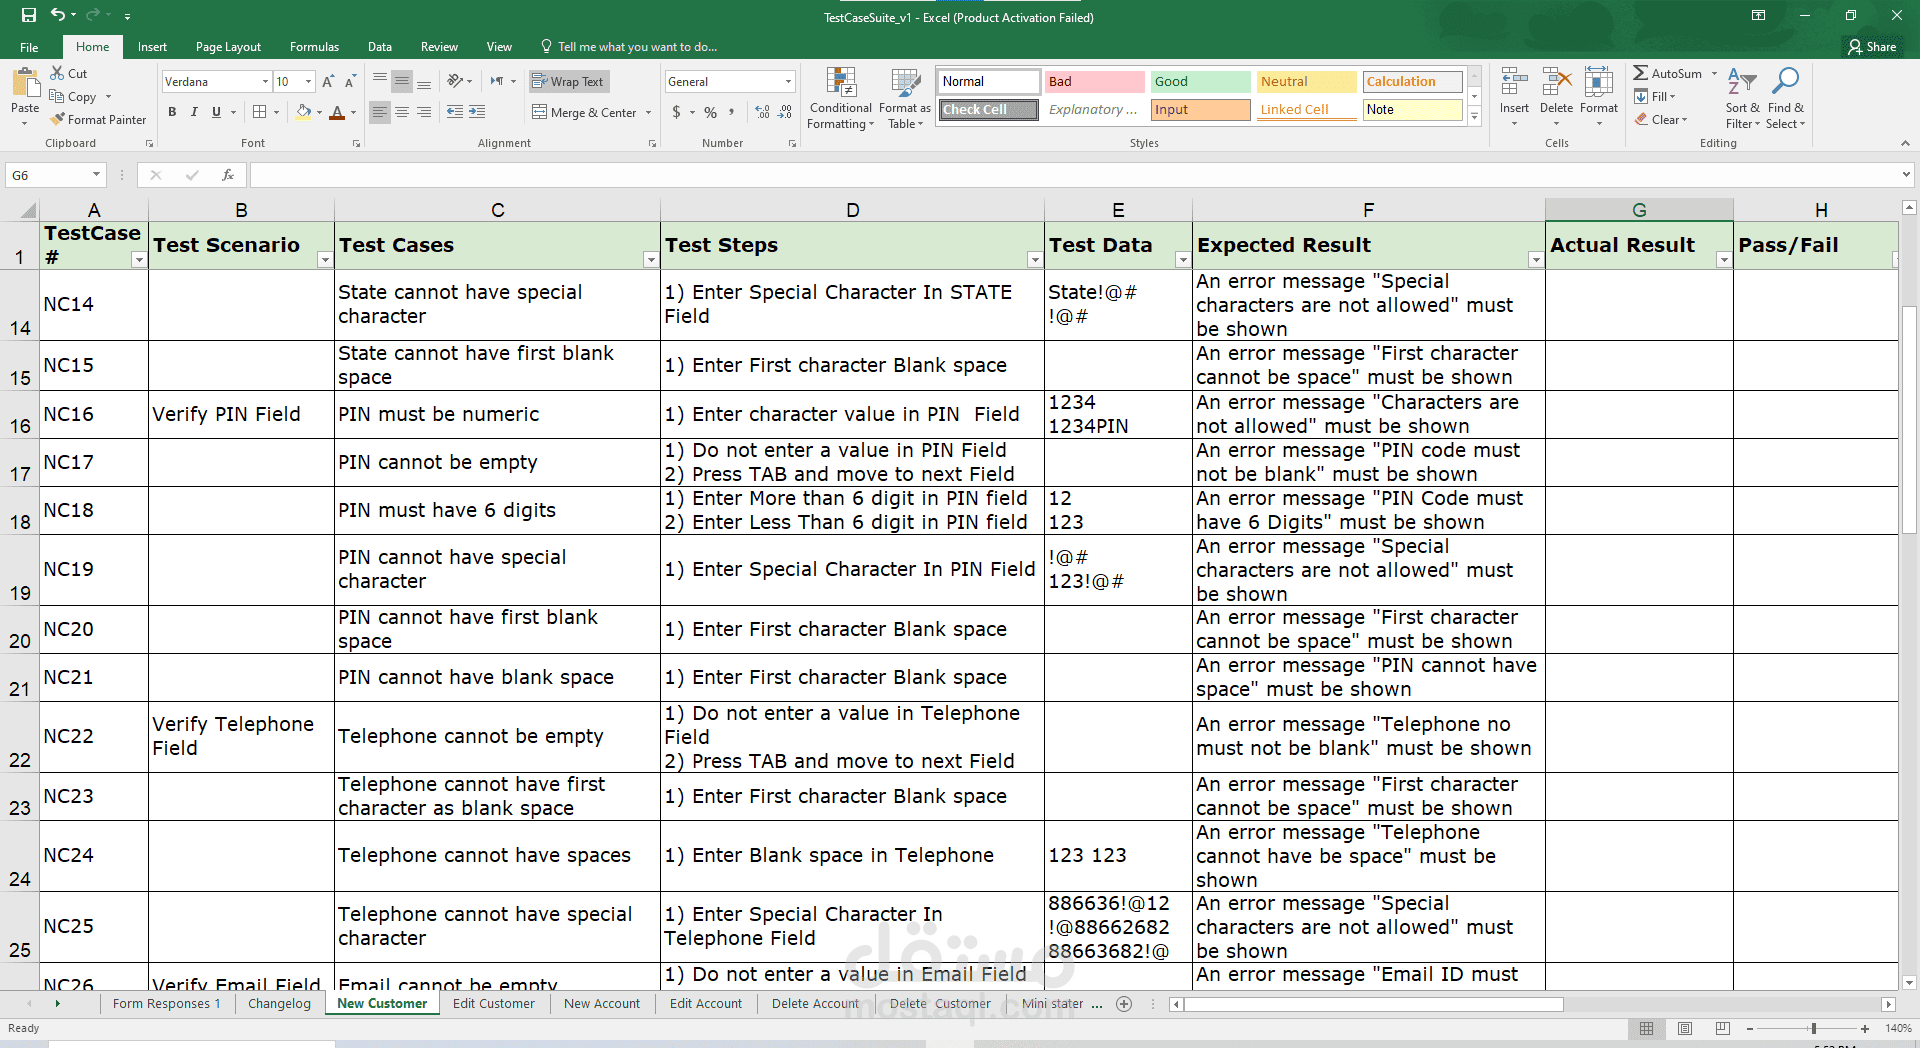Screen dimensions: 1920x1048
Task: Apply the Bad cell style swatch
Action: coord(1094,82)
